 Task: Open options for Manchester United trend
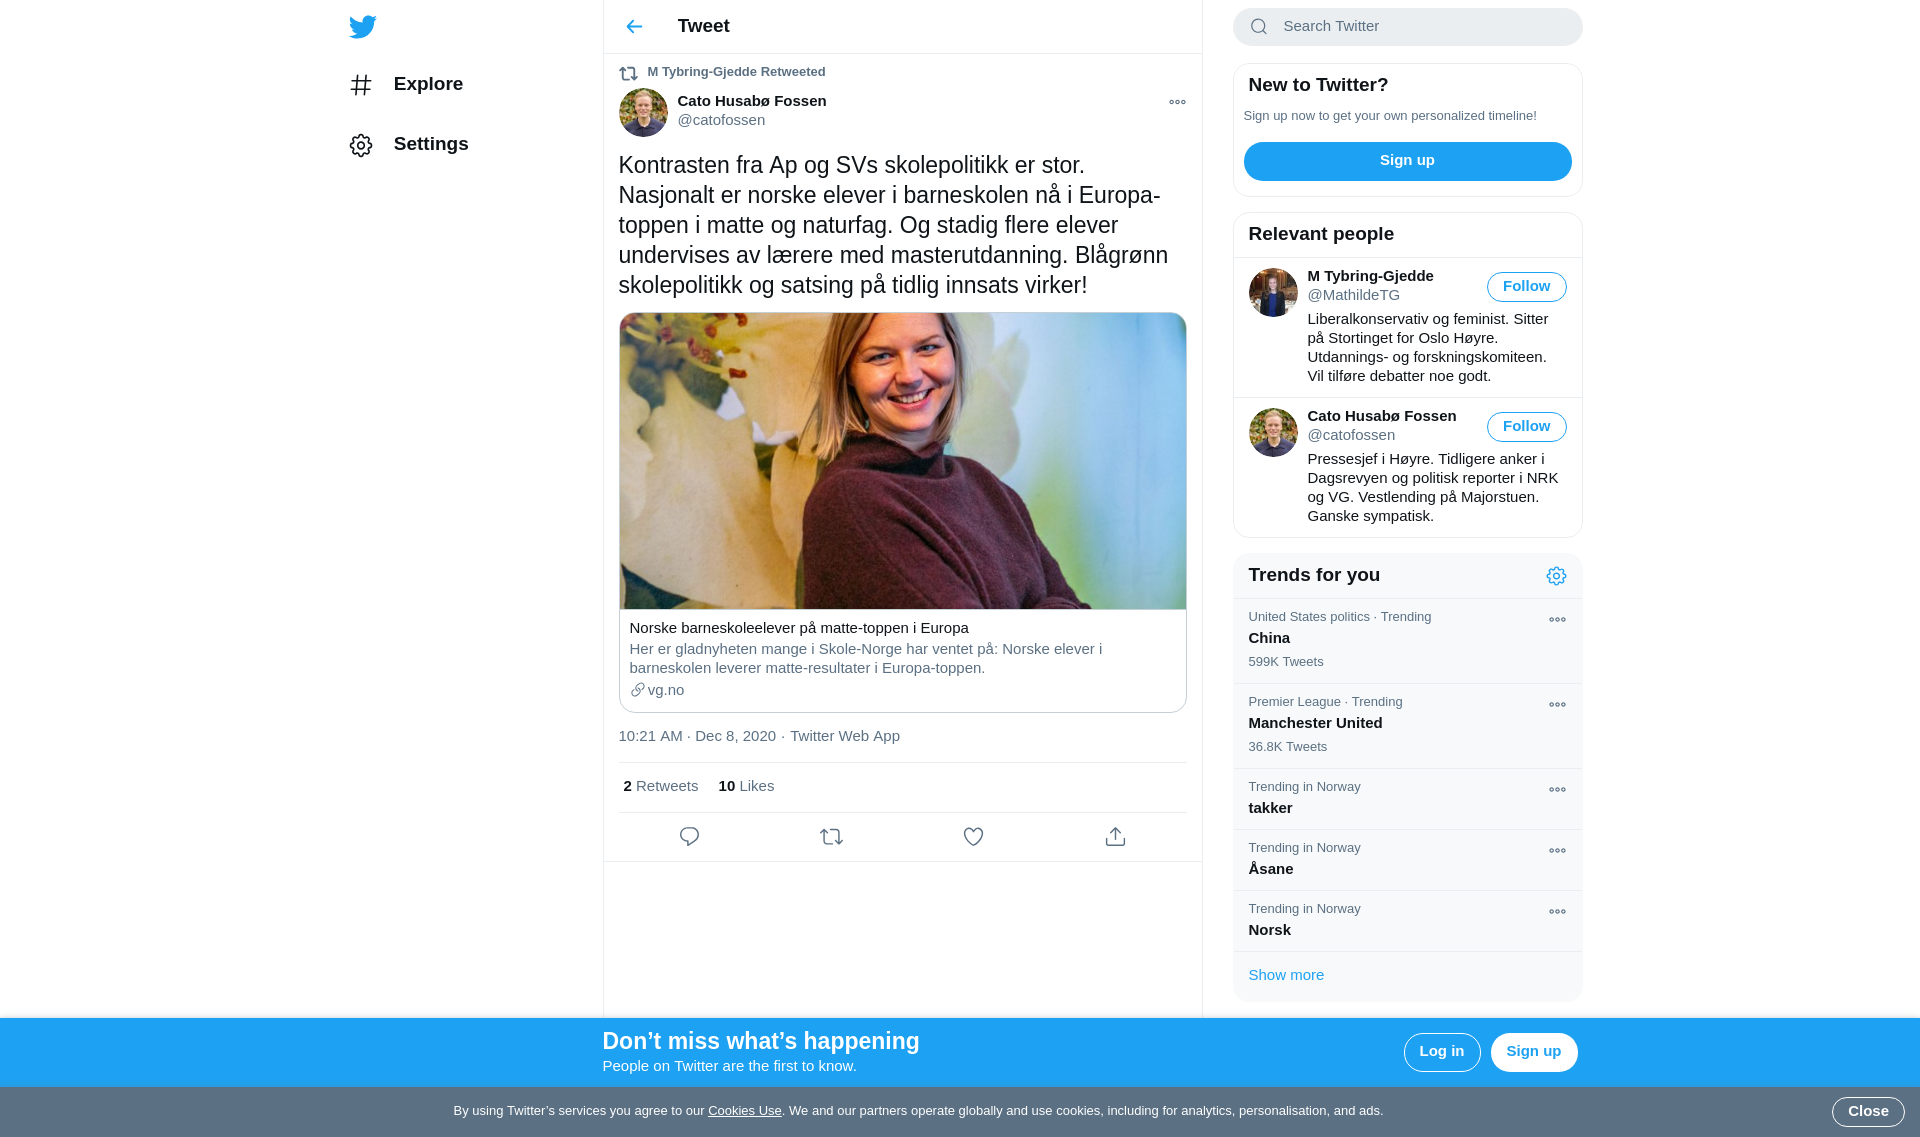click(x=1557, y=705)
